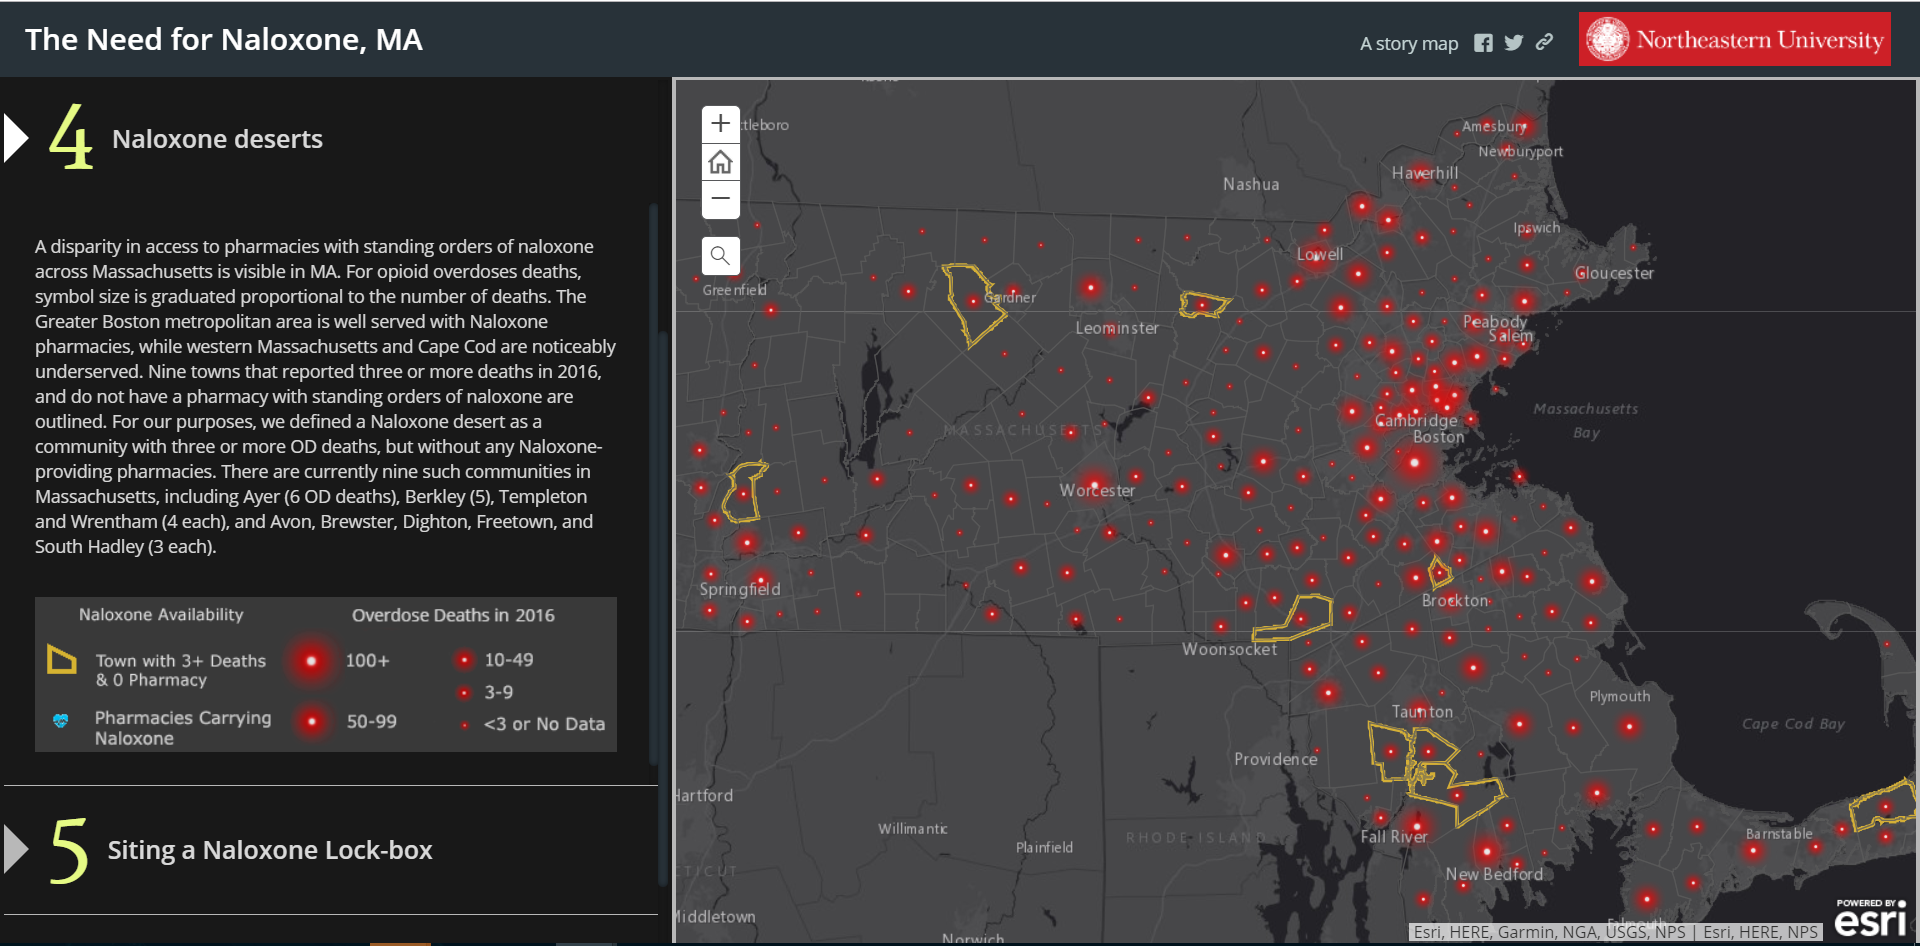Click the large Boston overdose marker
Viewport: 1920px width, 946px height.
tap(1414, 462)
